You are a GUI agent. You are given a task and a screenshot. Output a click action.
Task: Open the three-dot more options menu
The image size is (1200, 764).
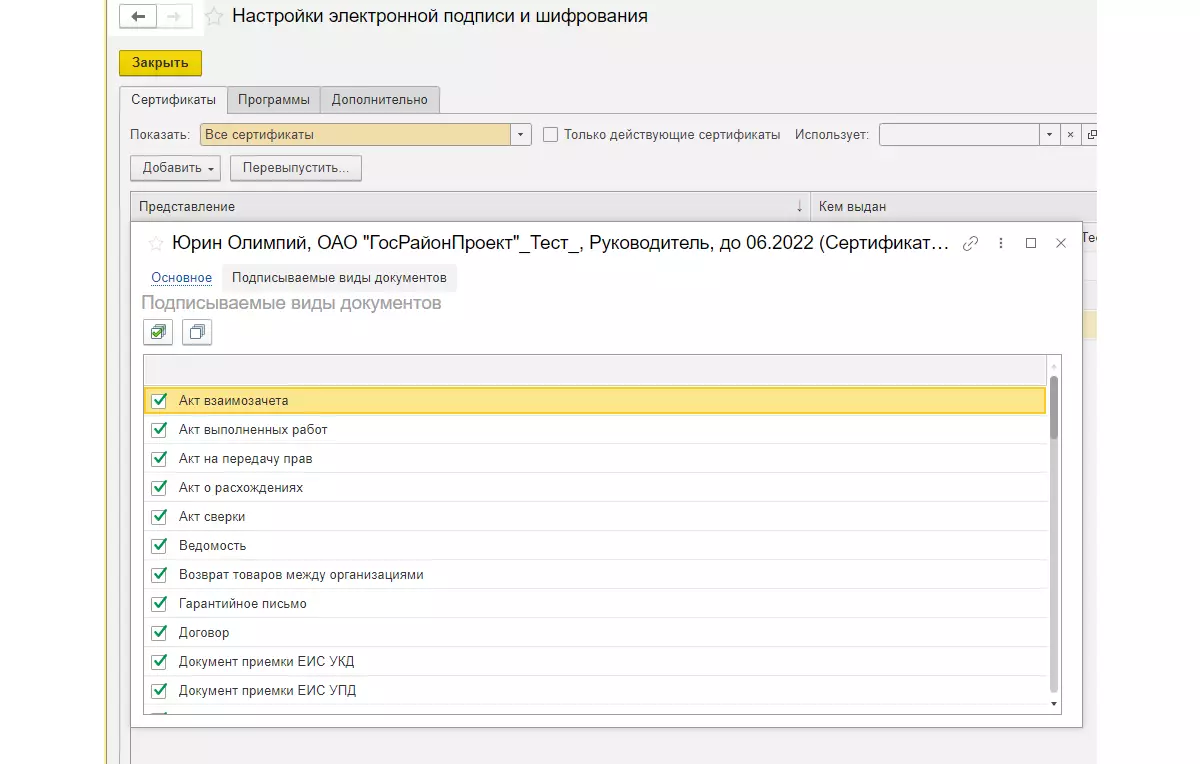pos(1000,243)
